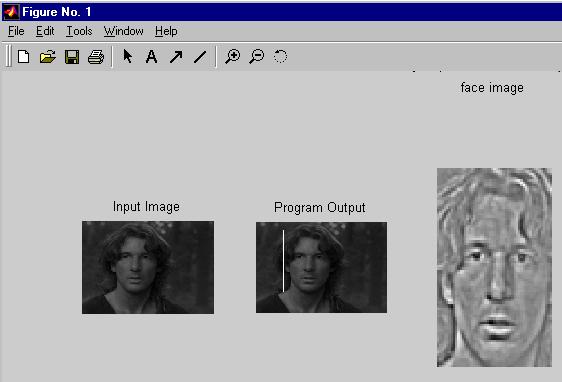Click the Program Output picture

pos(322,267)
